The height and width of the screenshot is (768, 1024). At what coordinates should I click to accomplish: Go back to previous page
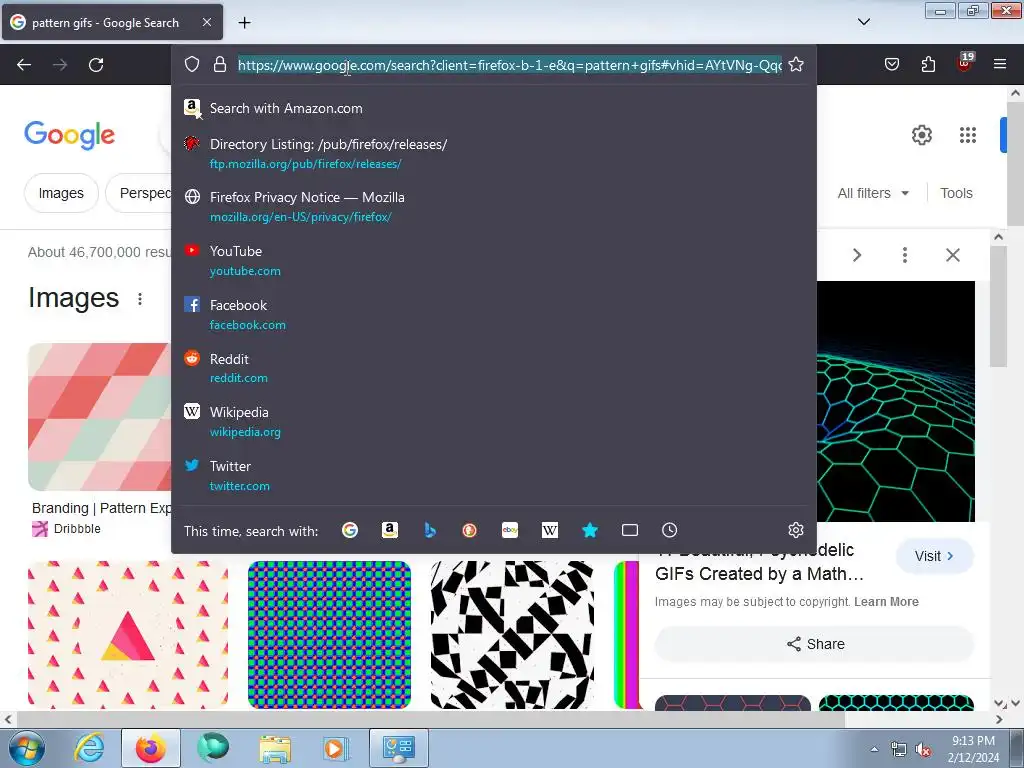click(x=24, y=65)
